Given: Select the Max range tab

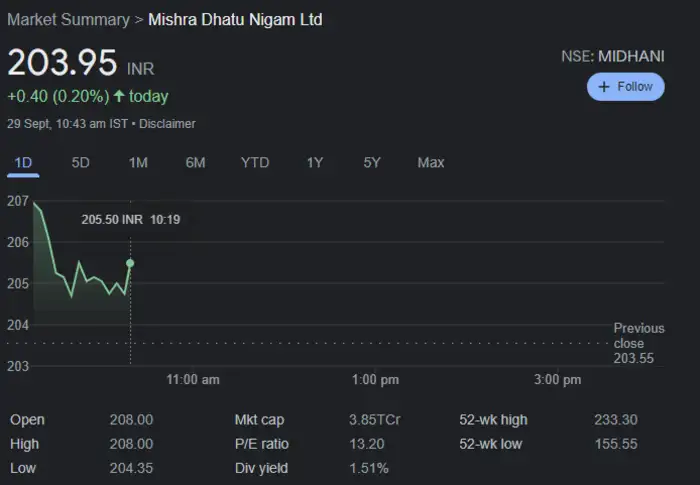Looking at the screenshot, I should 431,162.
